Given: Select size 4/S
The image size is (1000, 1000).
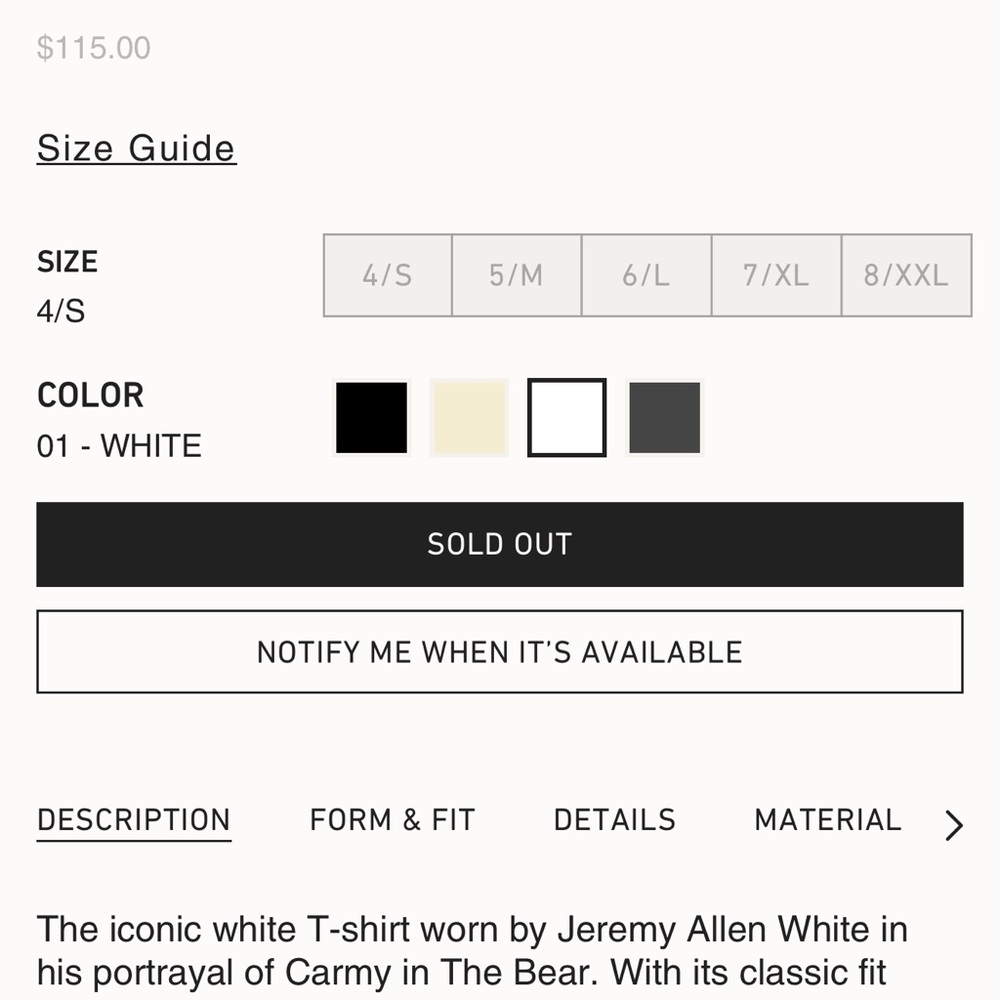Looking at the screenshot, I should coord(387,276).
